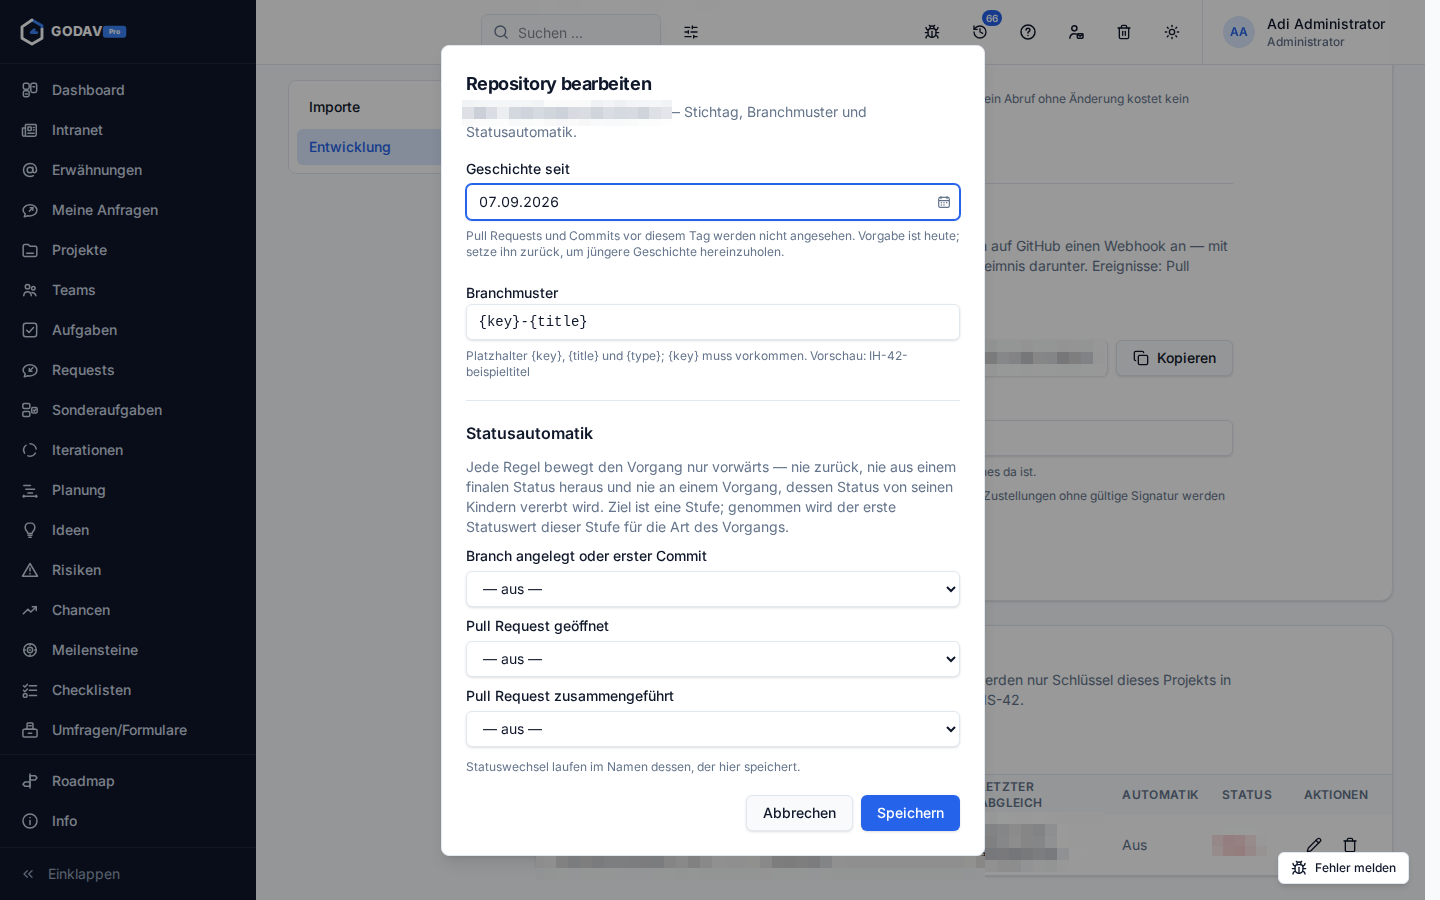
Task: Click the edit pencil icon in Aktionen column
Action: pyautogui.click(x=1314, y=845)
